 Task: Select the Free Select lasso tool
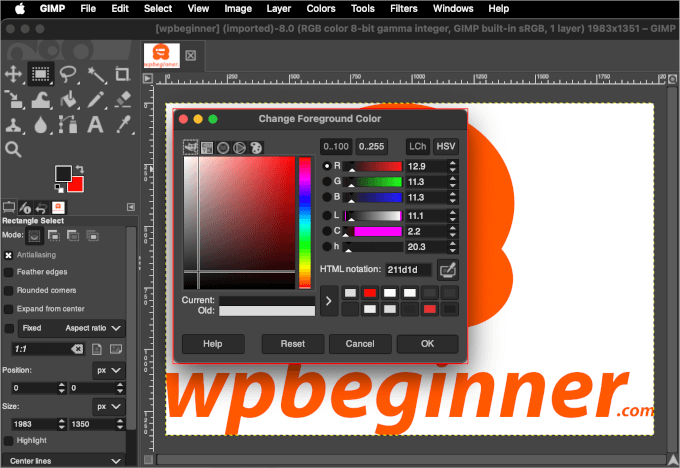(68, 73)
